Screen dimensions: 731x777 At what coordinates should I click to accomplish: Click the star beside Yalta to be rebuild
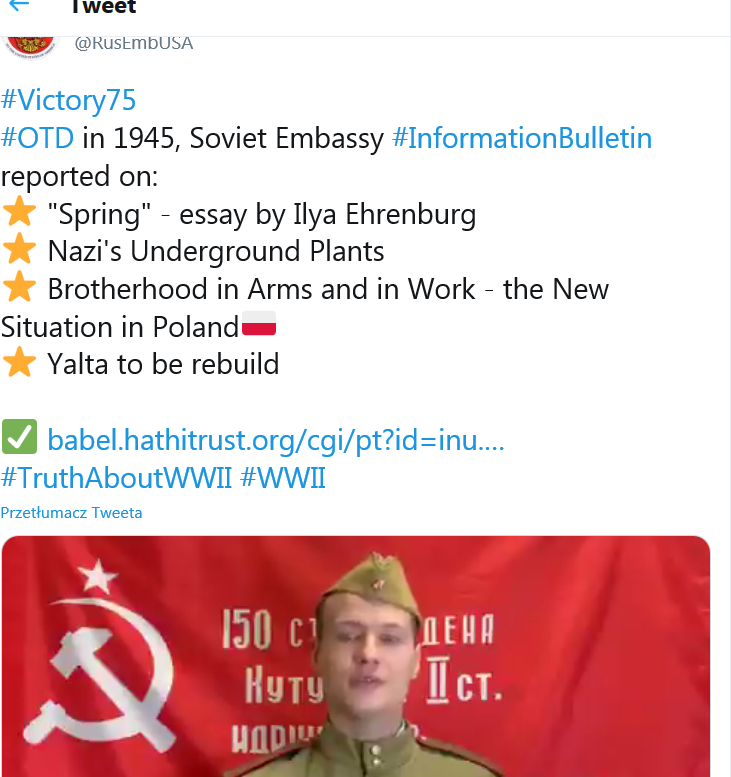click(x=19, y=363)
